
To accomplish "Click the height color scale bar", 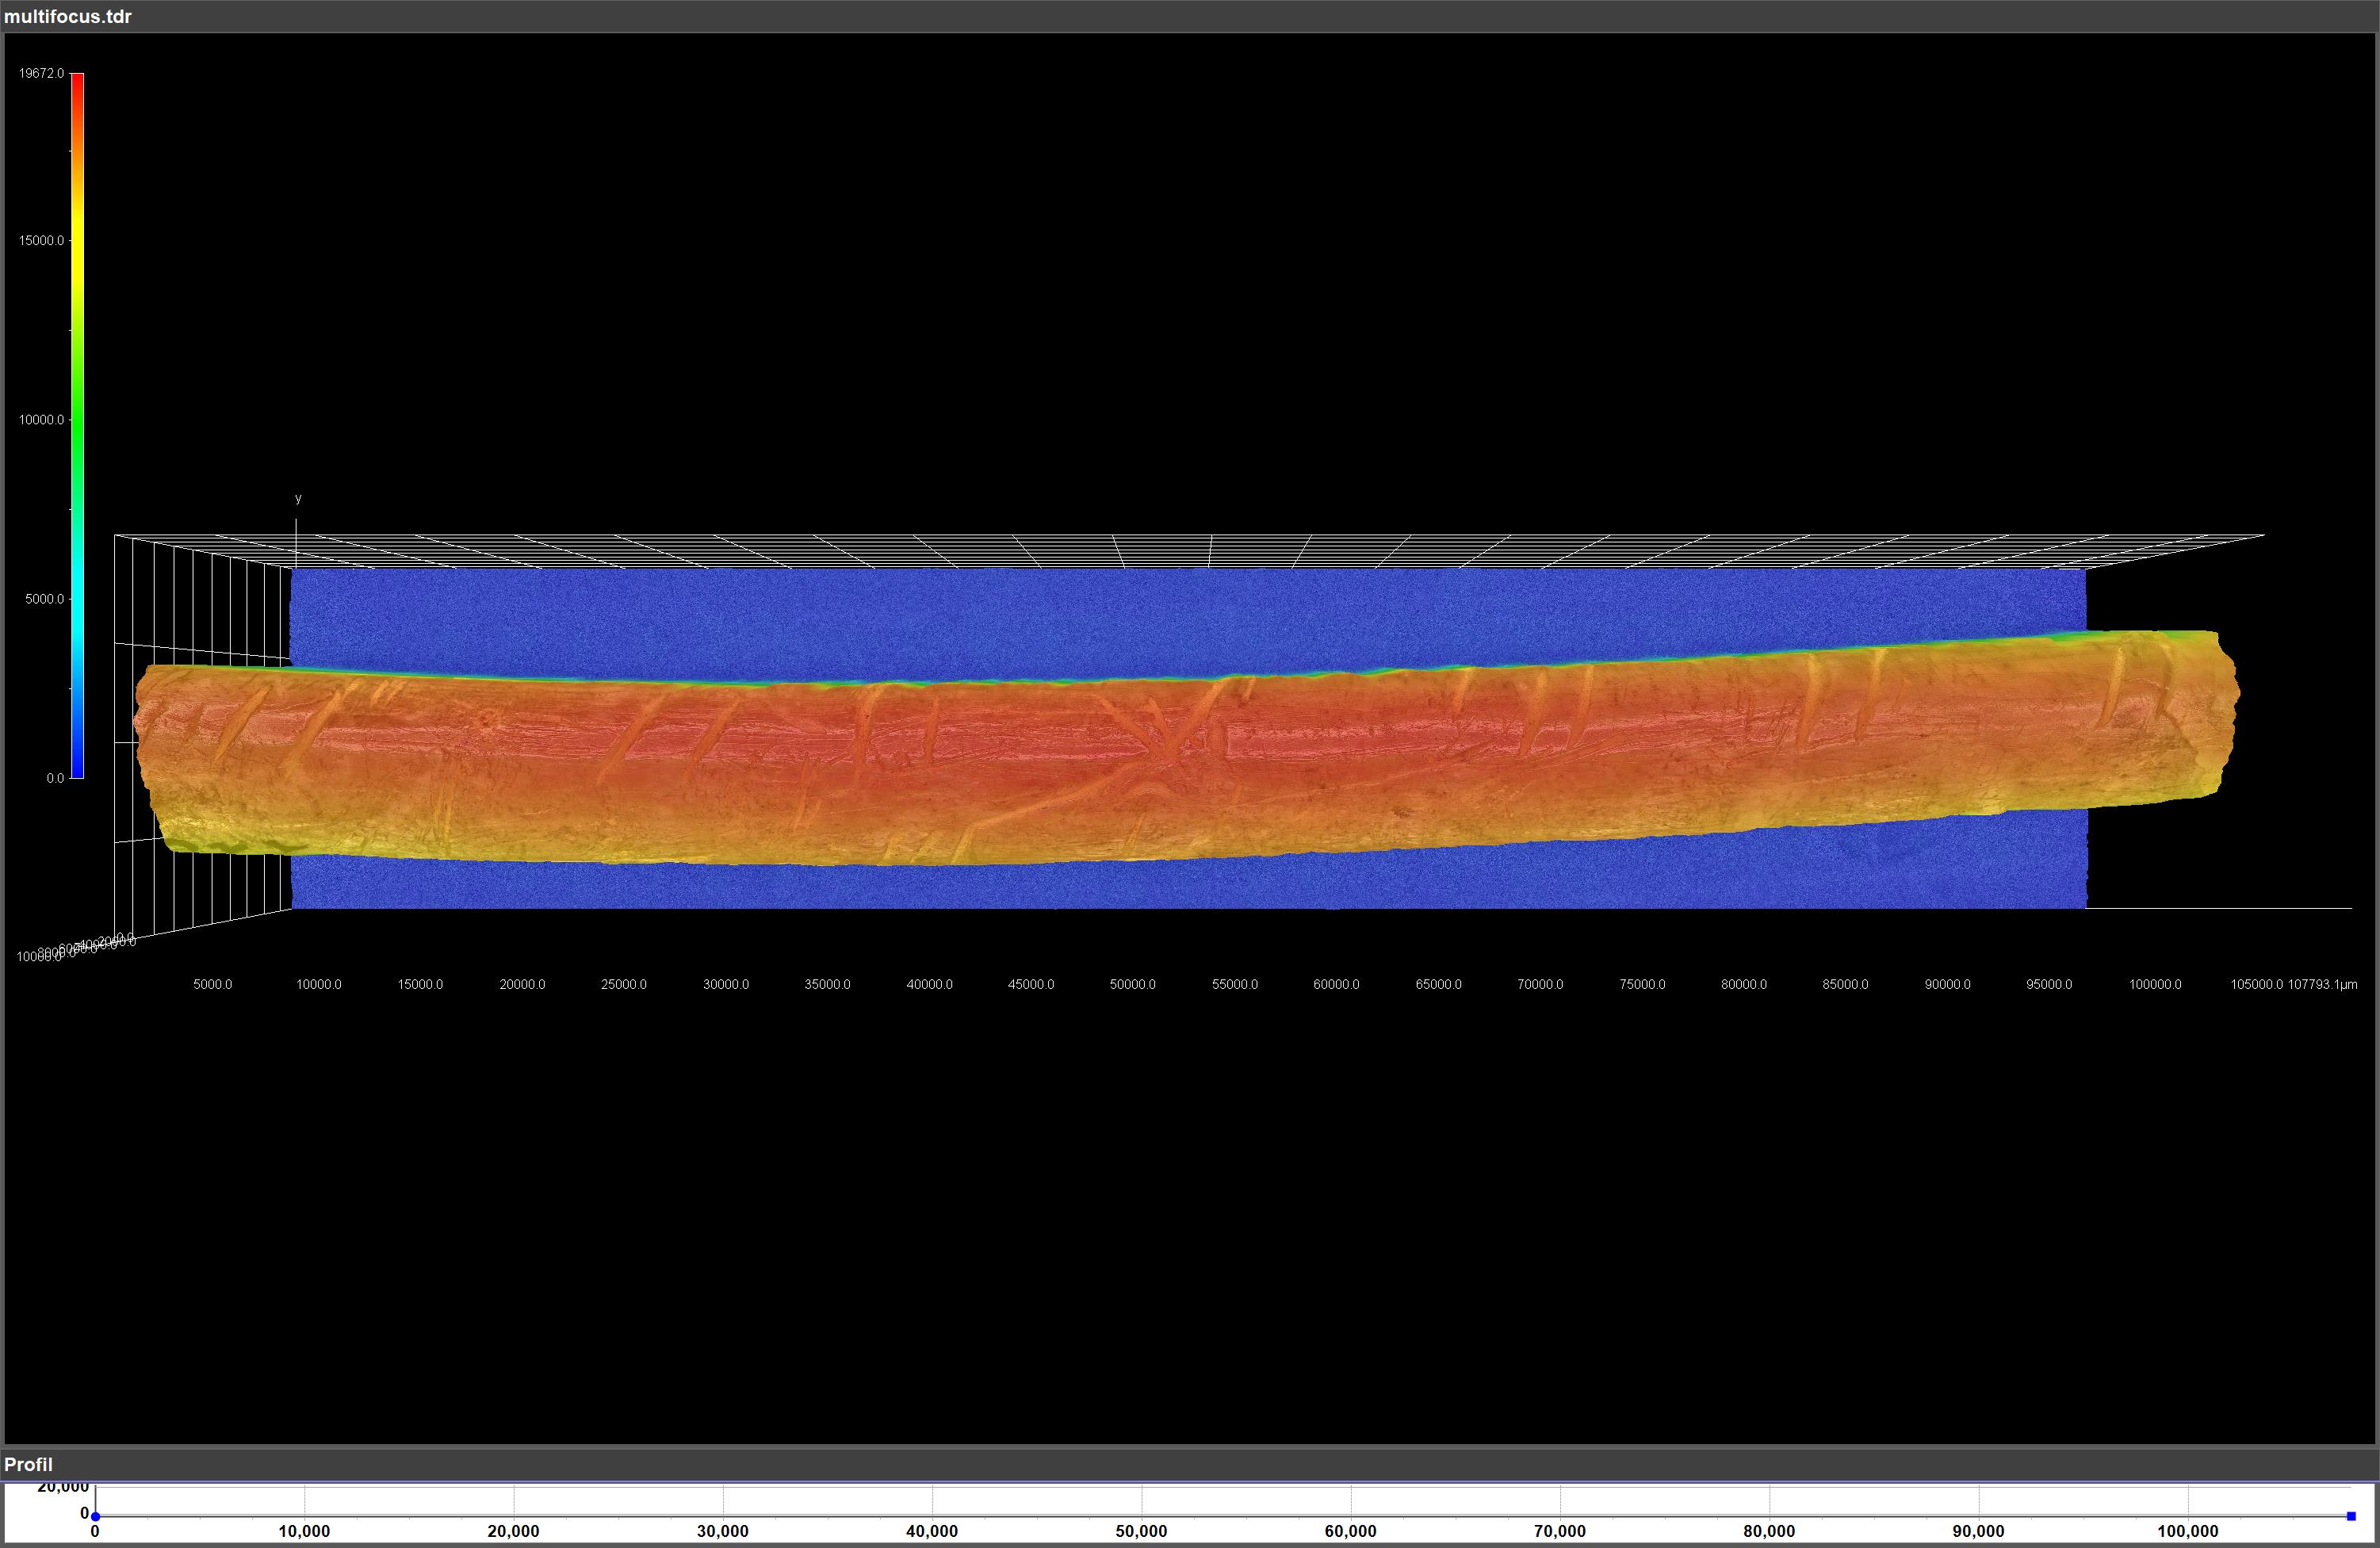I will 77,425.
